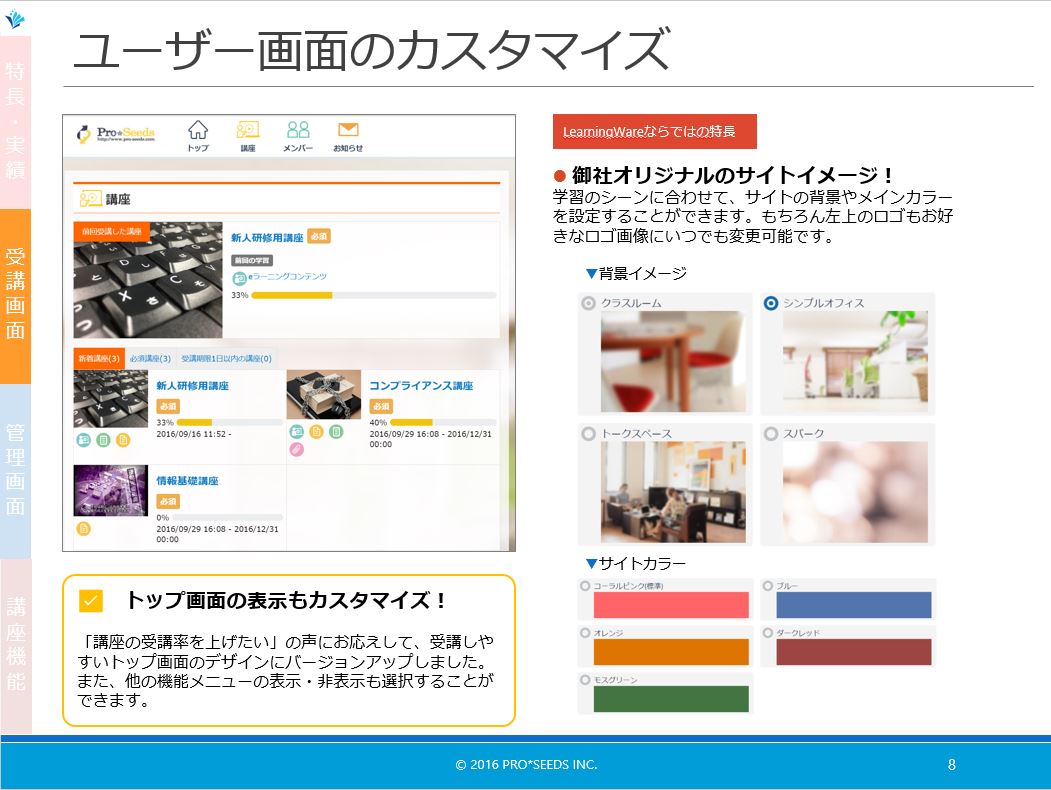Image resolution: width=1051 pixels, height=790 pixels.
Task: Open the コンプライアンス講座 course link
Action: click(x=423, y=385)
